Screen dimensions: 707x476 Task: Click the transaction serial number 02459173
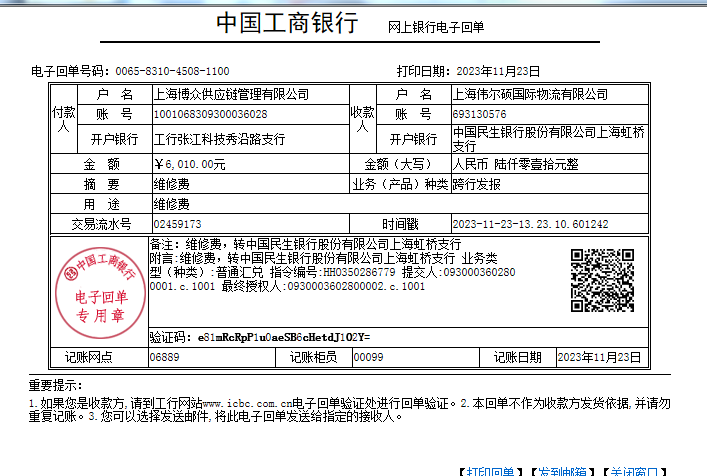point(177,224)
